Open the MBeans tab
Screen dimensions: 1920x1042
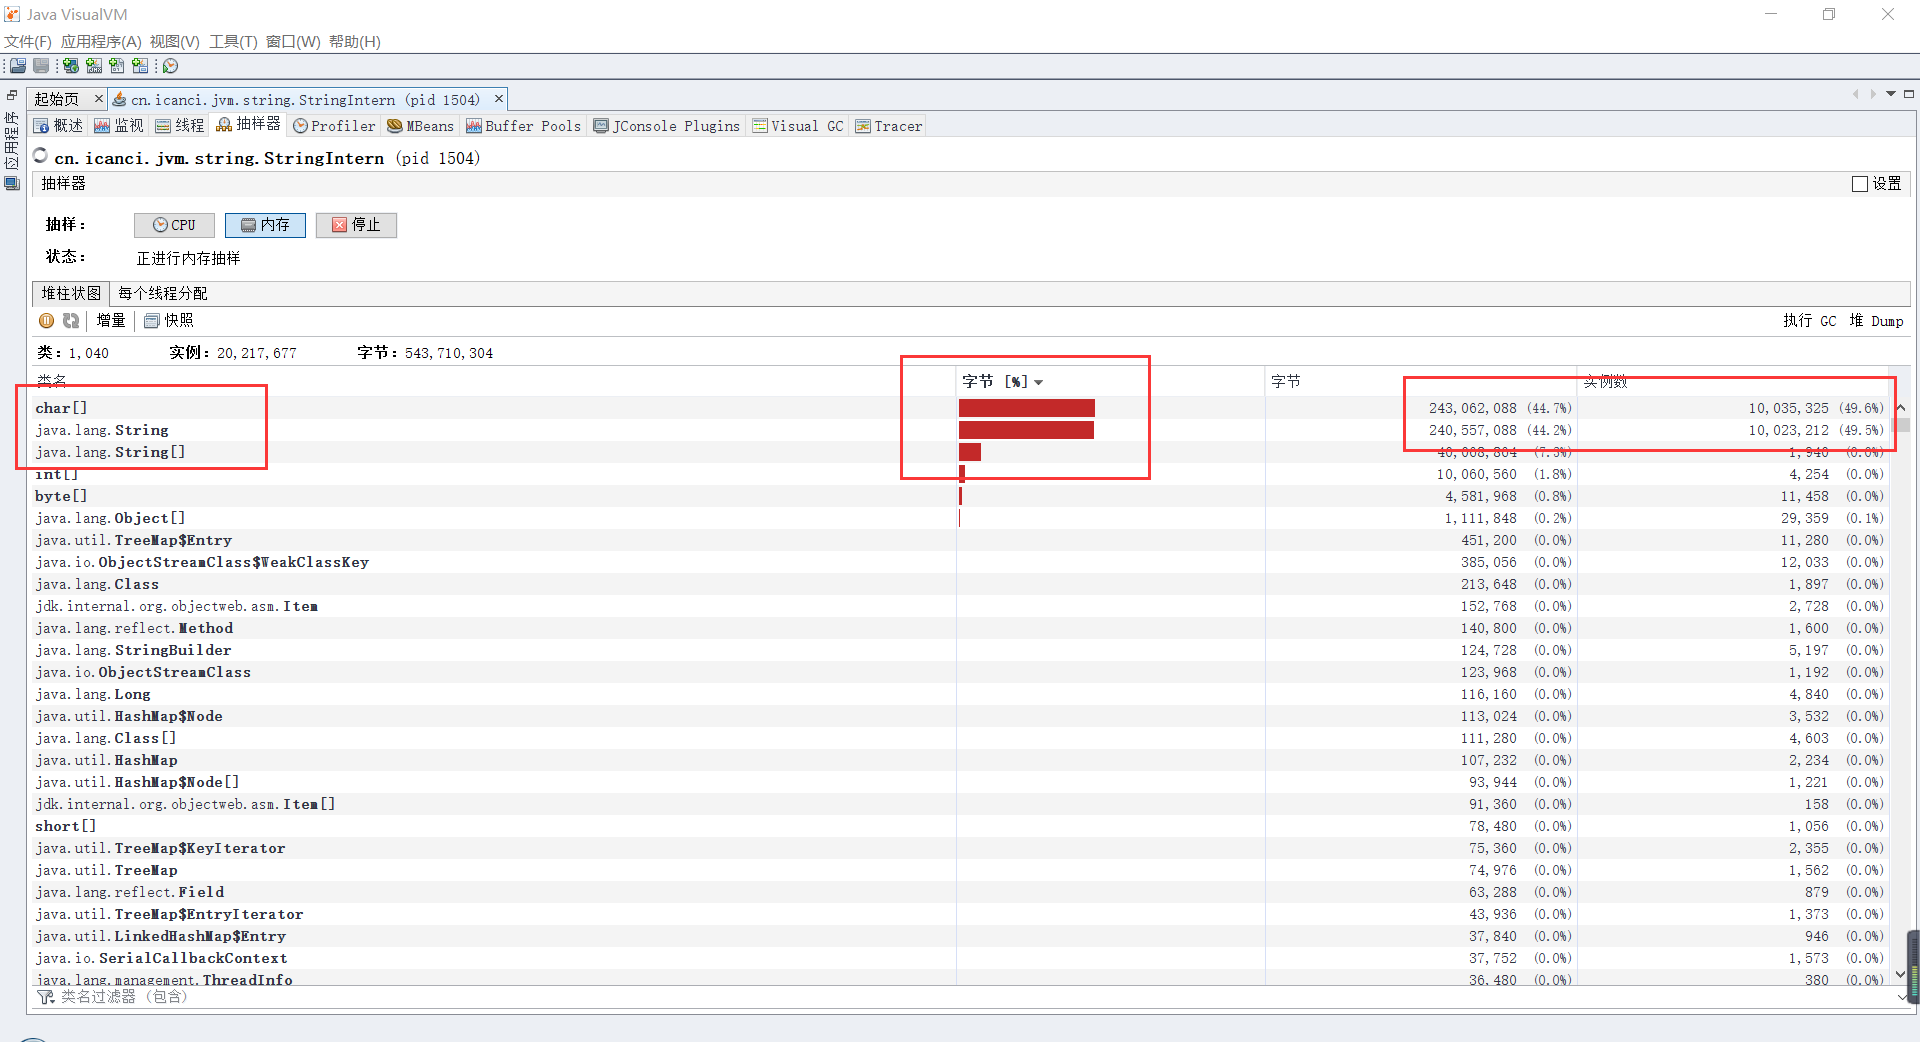[420, 126]
